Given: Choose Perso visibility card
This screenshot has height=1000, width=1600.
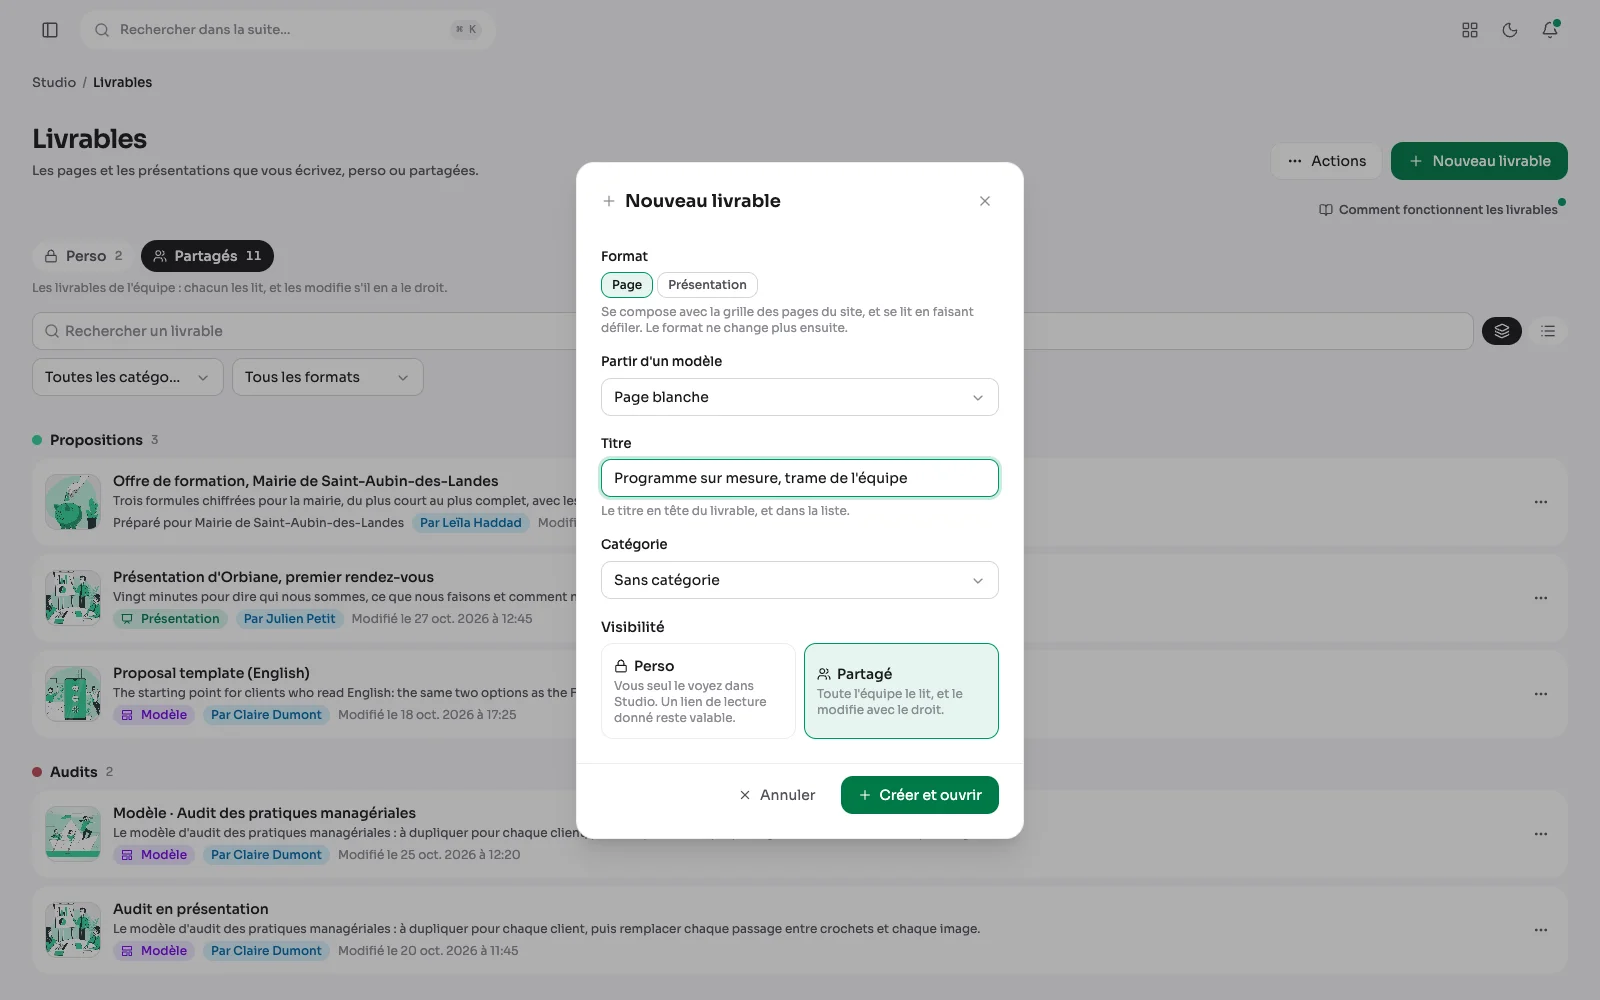Looking at the screenshot, I should [698, 691].
